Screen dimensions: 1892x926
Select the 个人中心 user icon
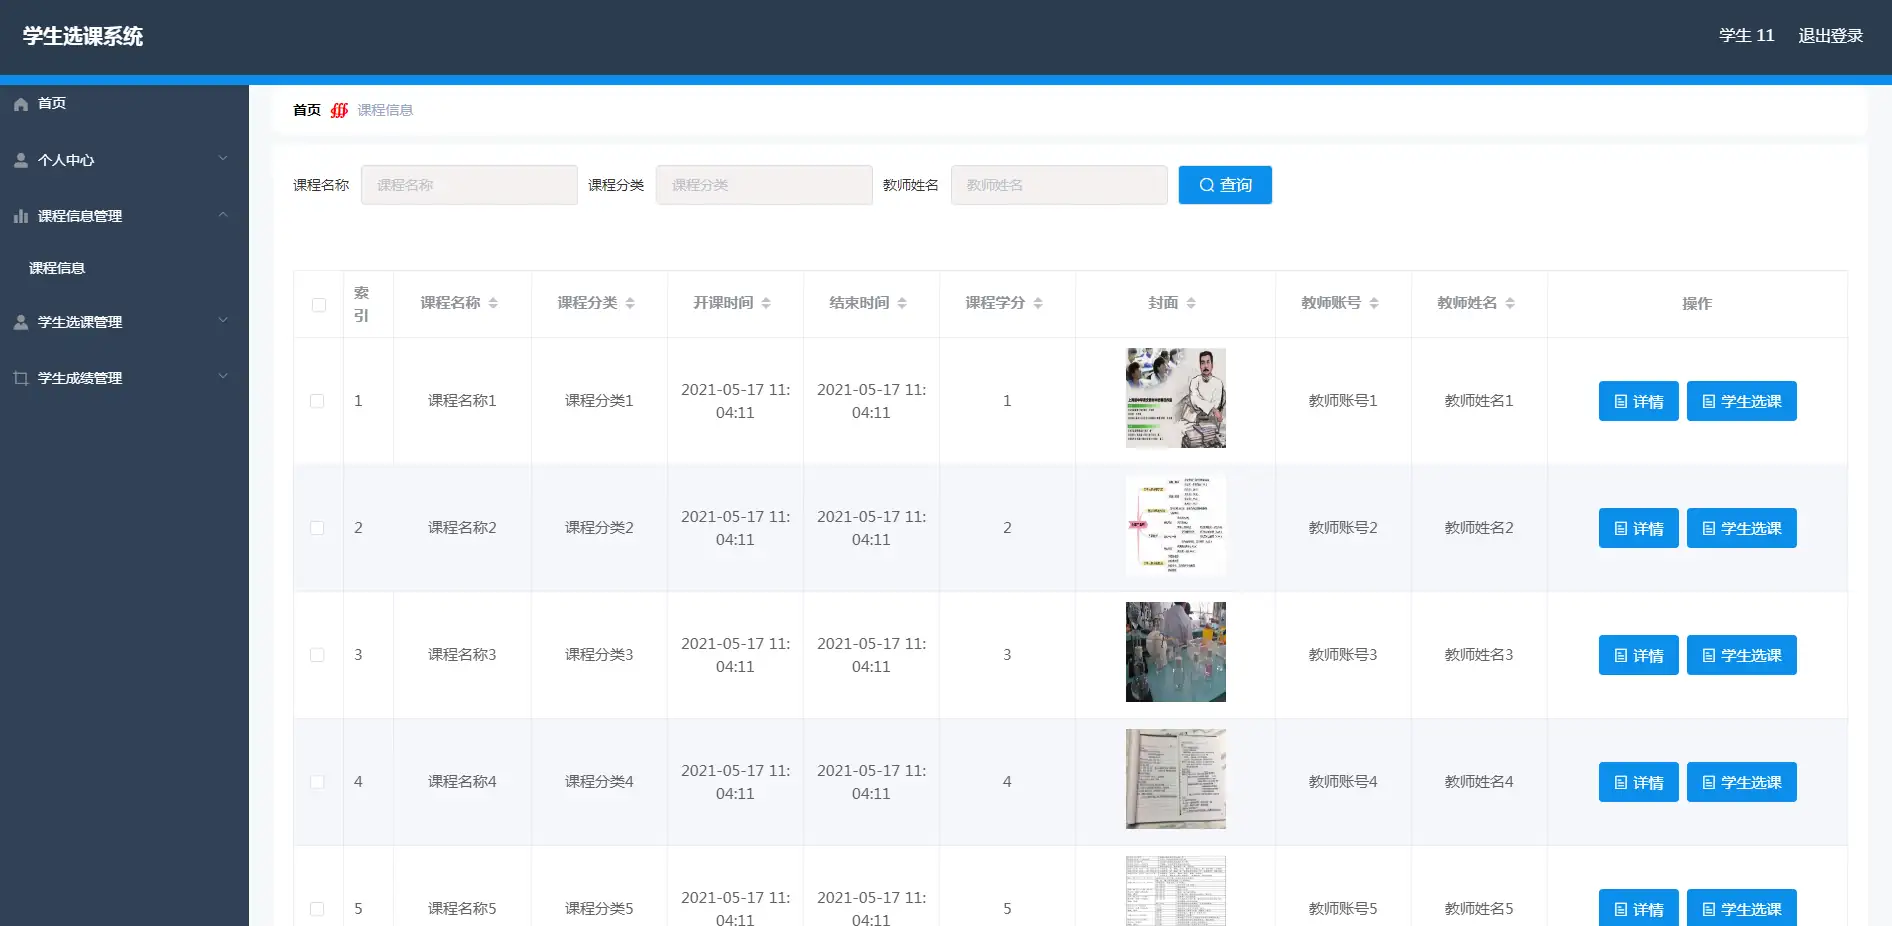18,159
